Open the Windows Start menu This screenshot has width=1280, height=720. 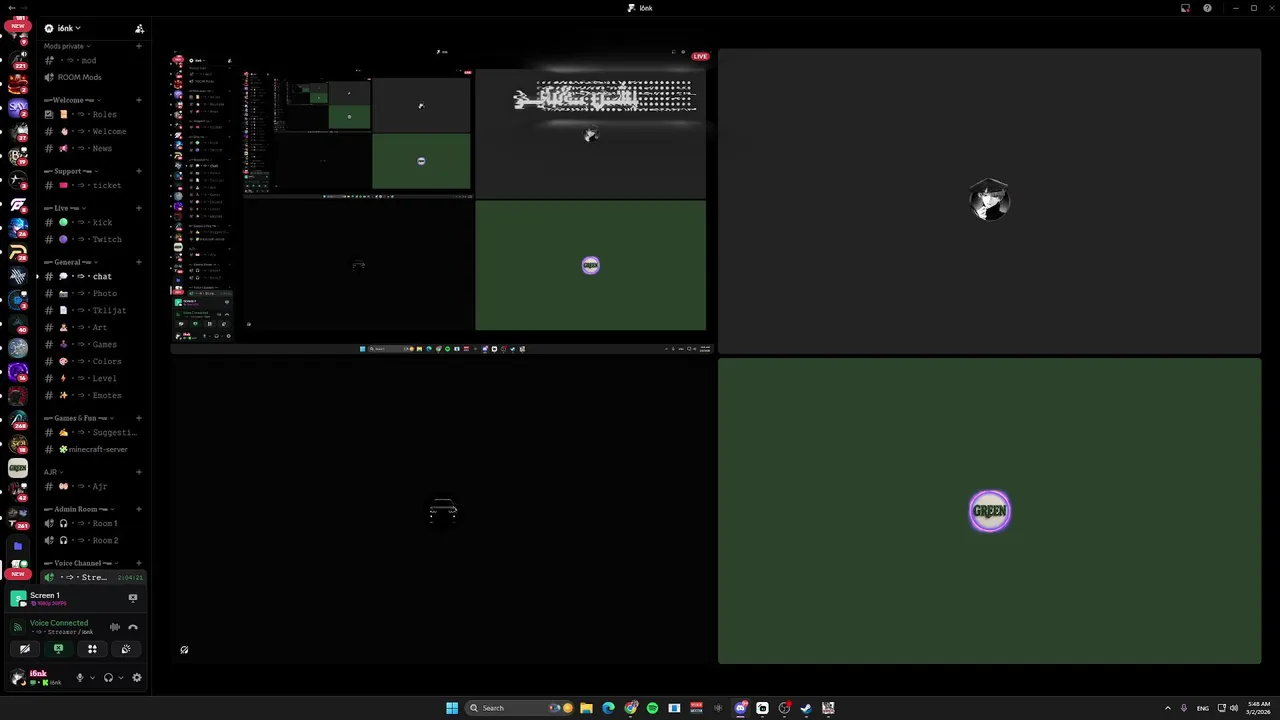pyautogui.click(x=452, y=708)
